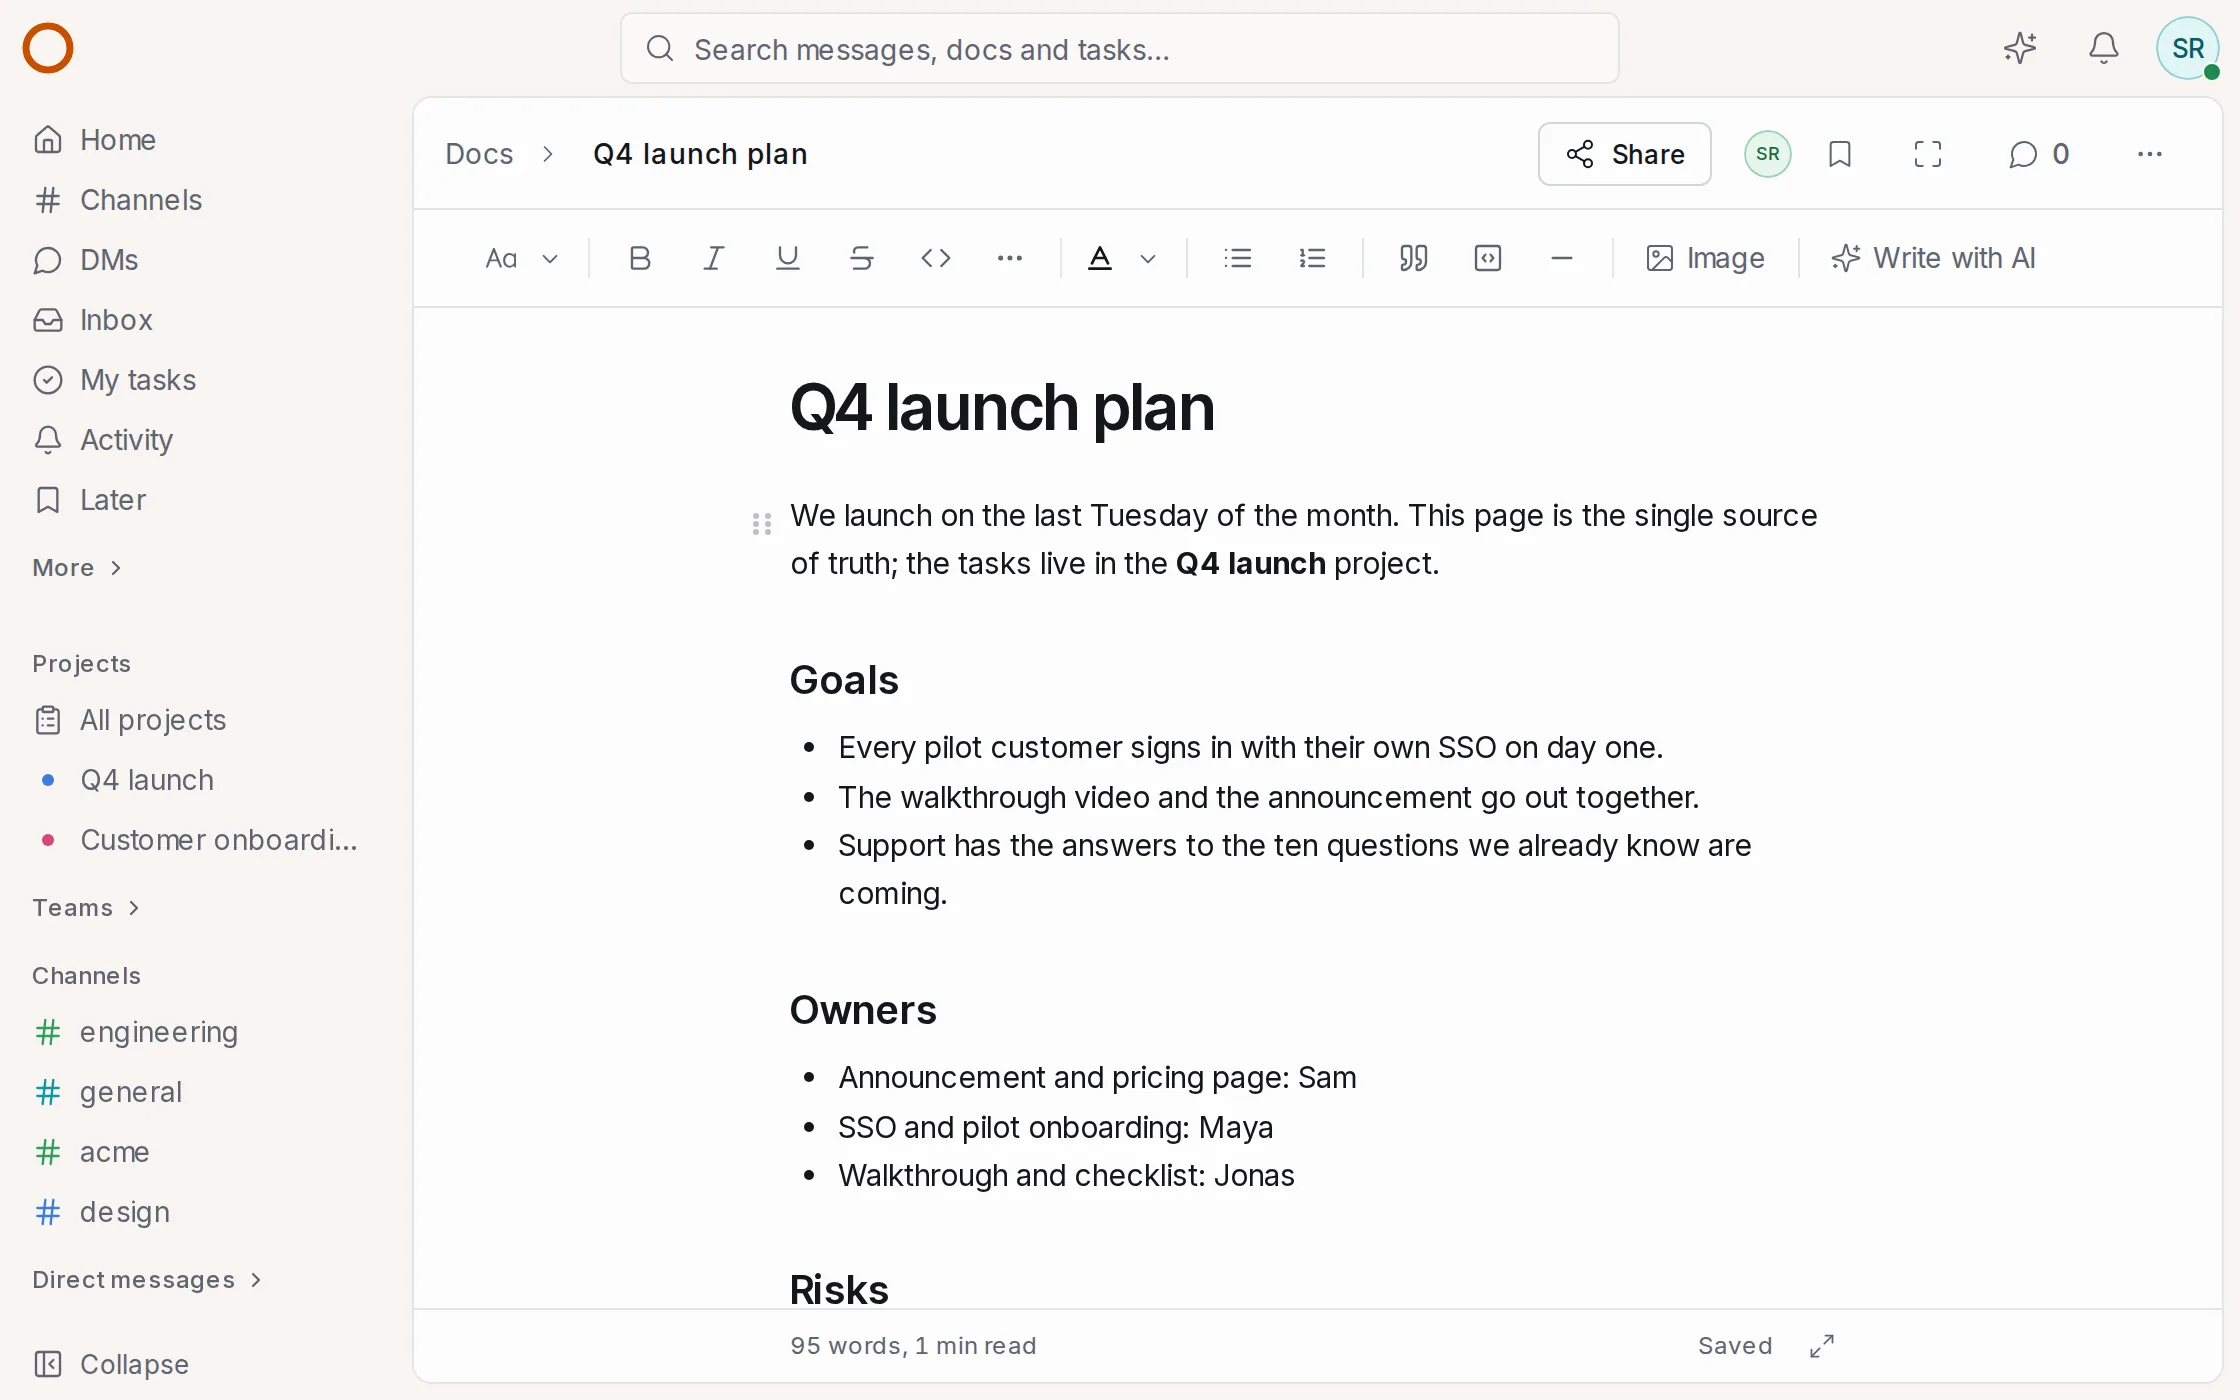Bookmark this document

[x=1840, y=154]
